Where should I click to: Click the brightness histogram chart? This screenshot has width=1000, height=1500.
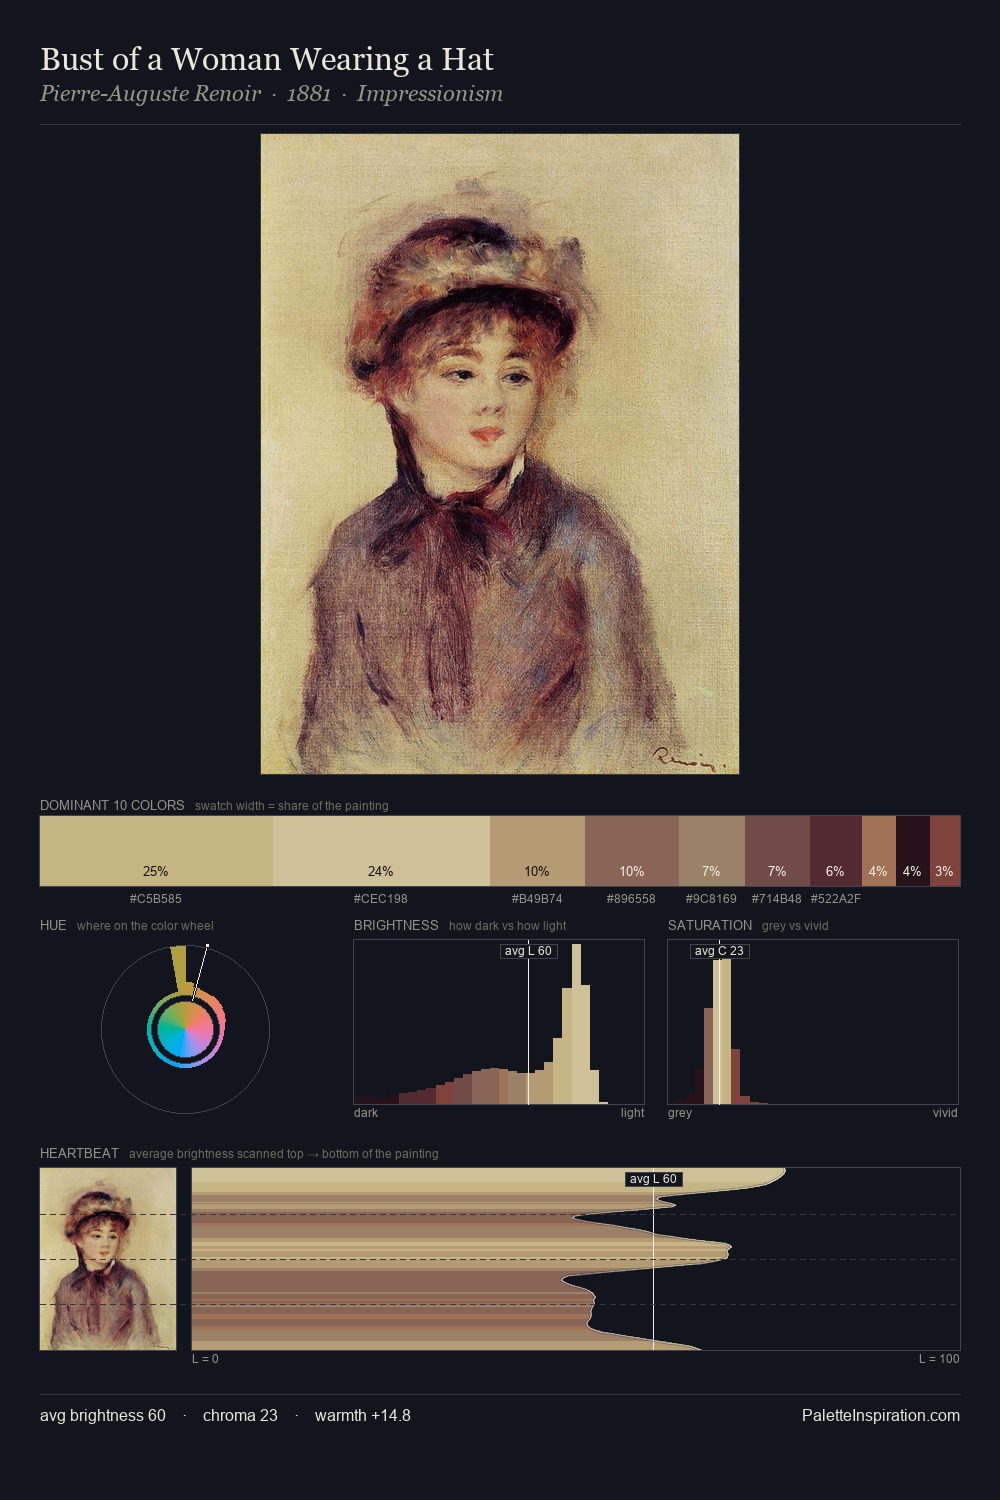pos(499,1022)
